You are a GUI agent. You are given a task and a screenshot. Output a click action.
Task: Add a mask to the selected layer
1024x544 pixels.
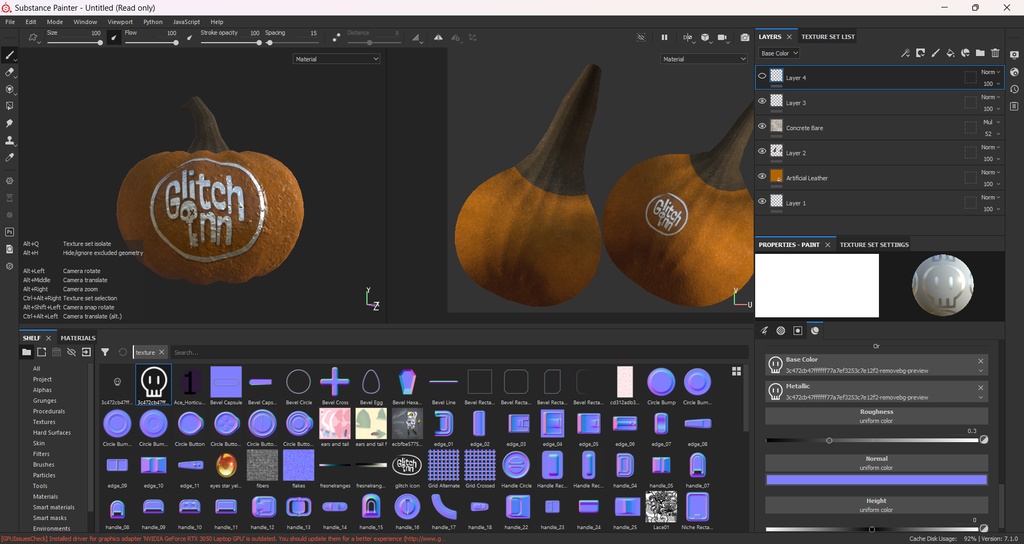(920, 53)
